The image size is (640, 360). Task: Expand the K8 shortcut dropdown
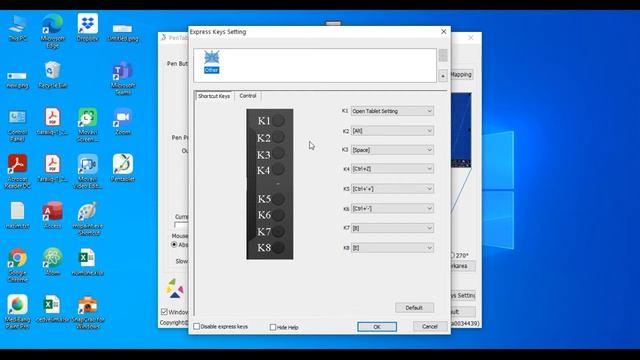click(x=392, y=247)
